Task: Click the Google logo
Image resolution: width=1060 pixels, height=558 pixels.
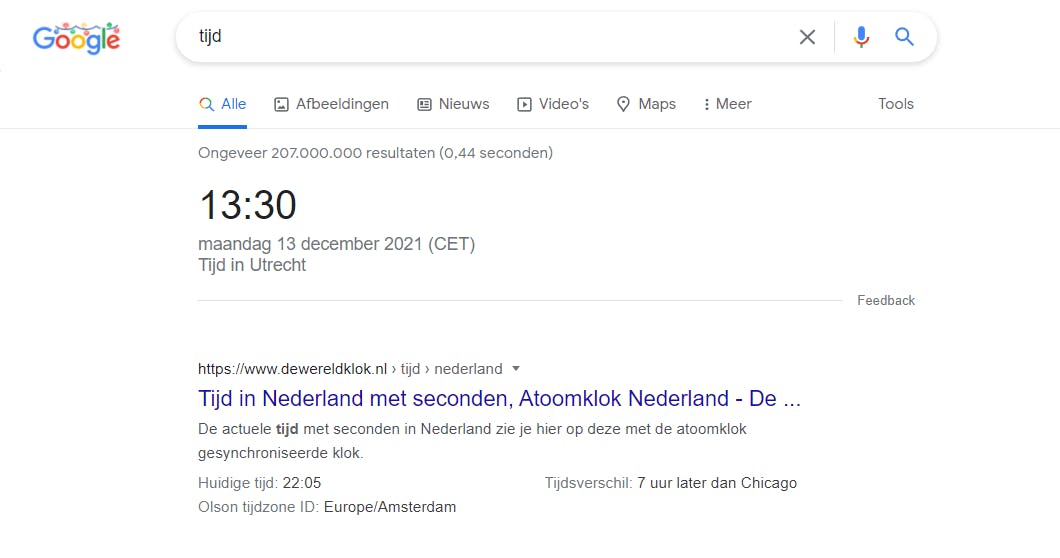Action: [x=76, y=38]
